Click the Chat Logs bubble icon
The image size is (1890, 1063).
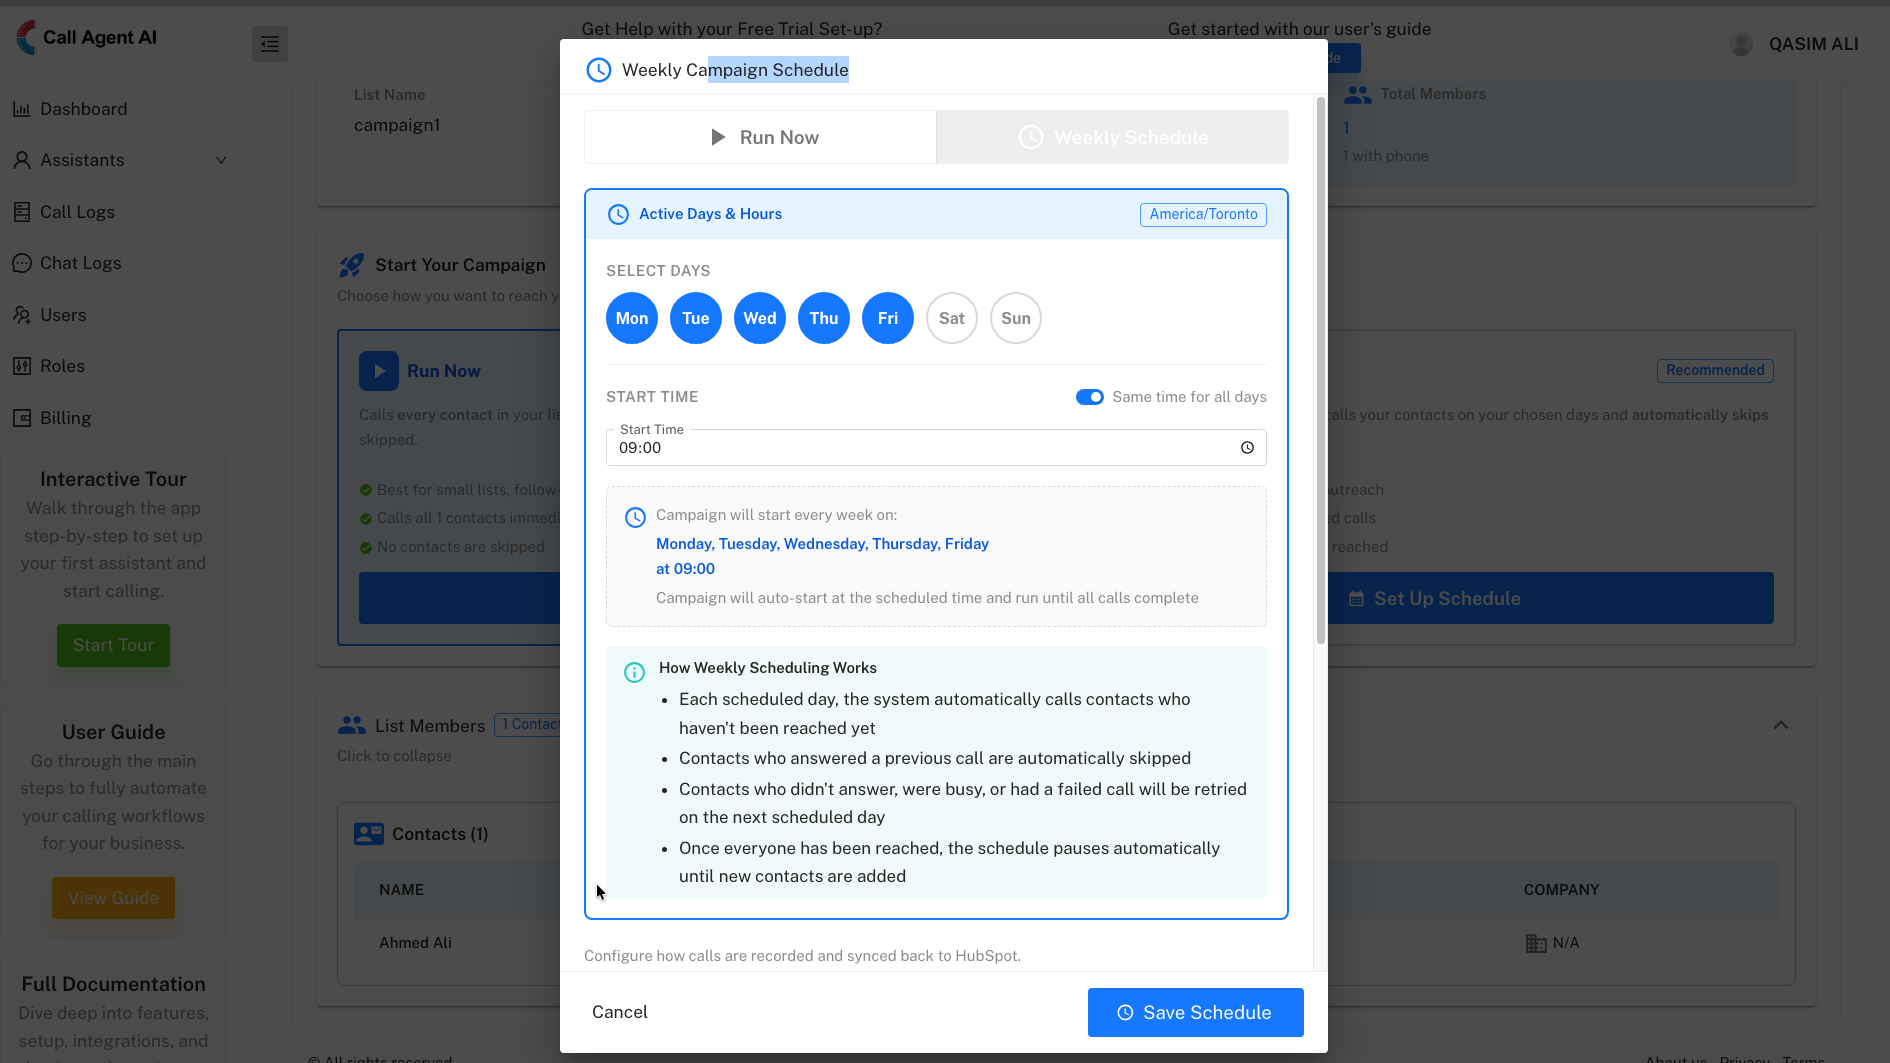(x=21, y=263)
